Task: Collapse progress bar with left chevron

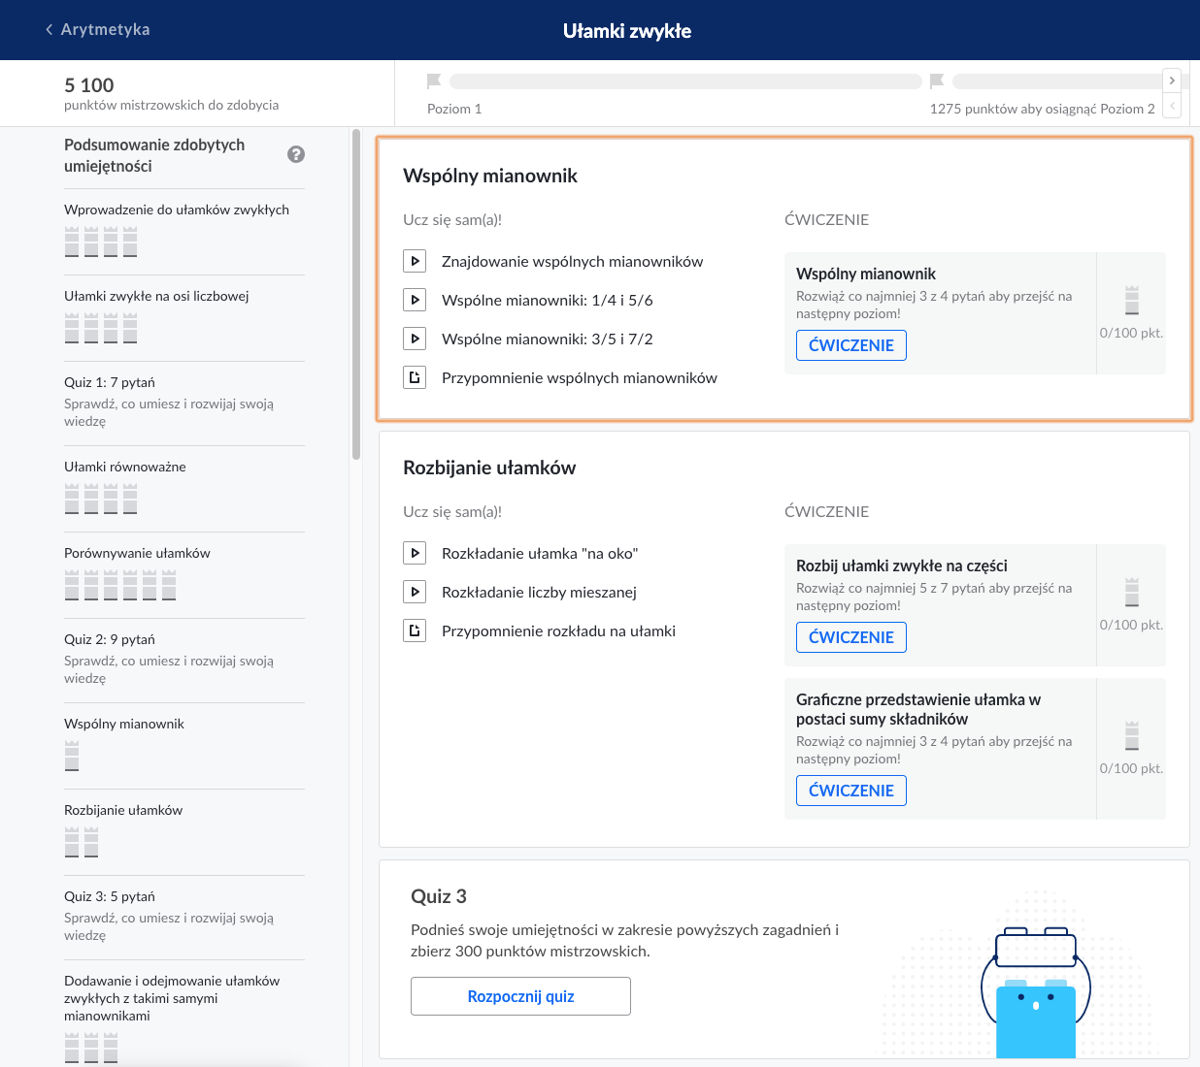Action: (x=1172, y=105)
